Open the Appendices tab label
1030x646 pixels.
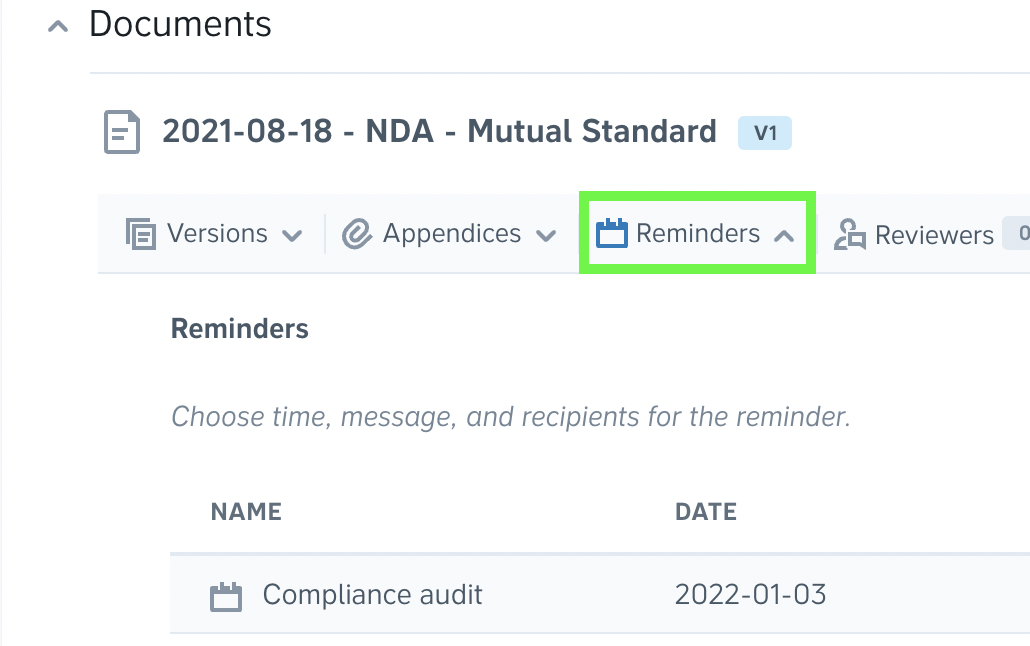452,233
